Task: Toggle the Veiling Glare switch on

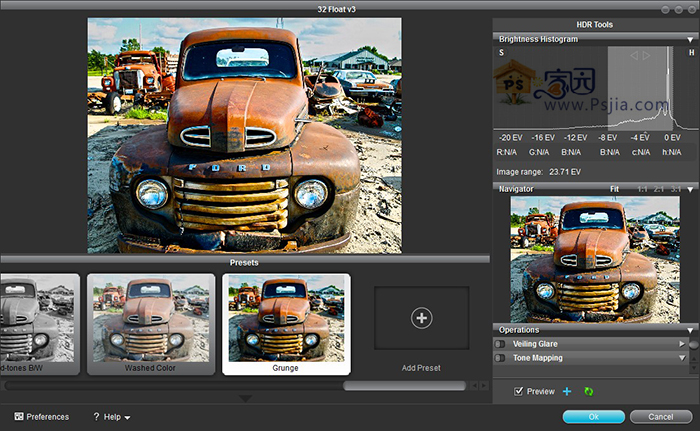Action: point(500,344)
